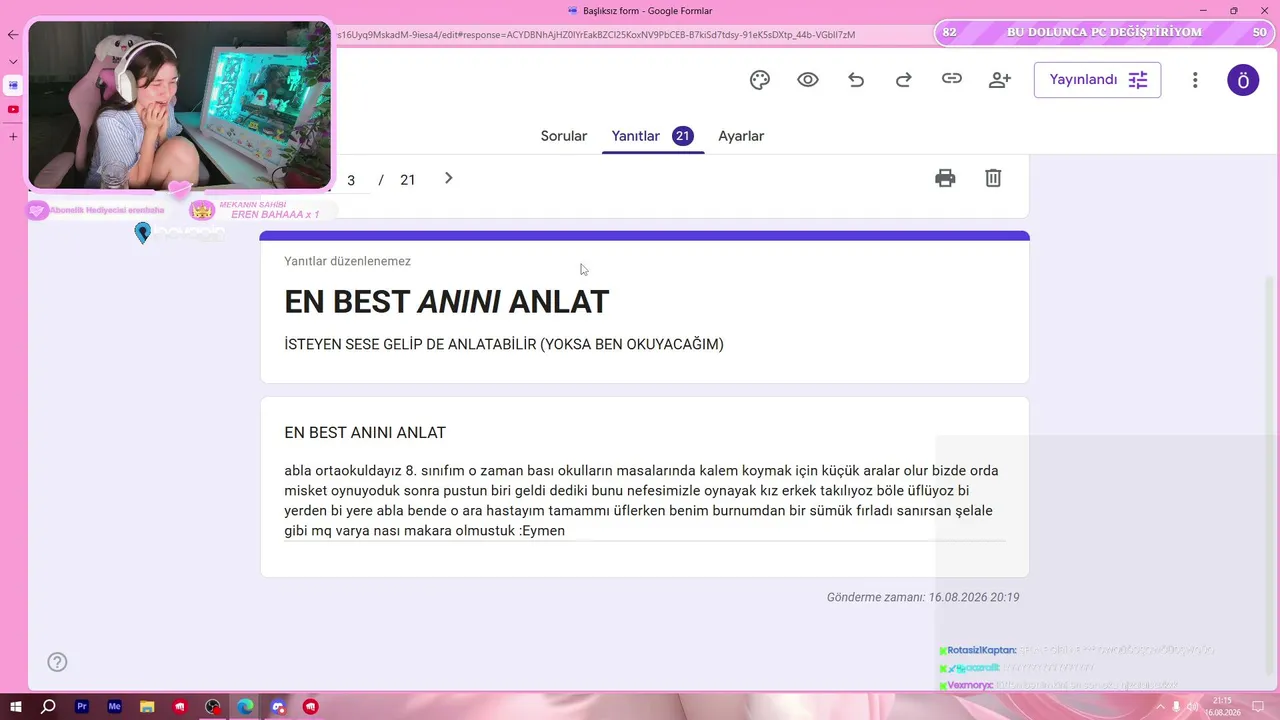Launch Adobe Media Encoder from taskbar
Viewport: 1280px width, 720px height.
115,707
